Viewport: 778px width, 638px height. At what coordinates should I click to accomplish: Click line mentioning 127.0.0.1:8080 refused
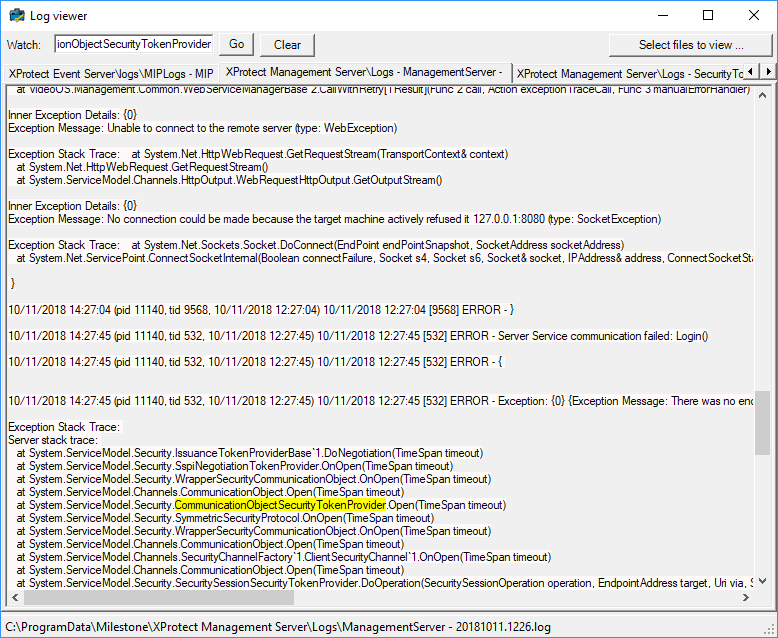click(x=334, y=219)
